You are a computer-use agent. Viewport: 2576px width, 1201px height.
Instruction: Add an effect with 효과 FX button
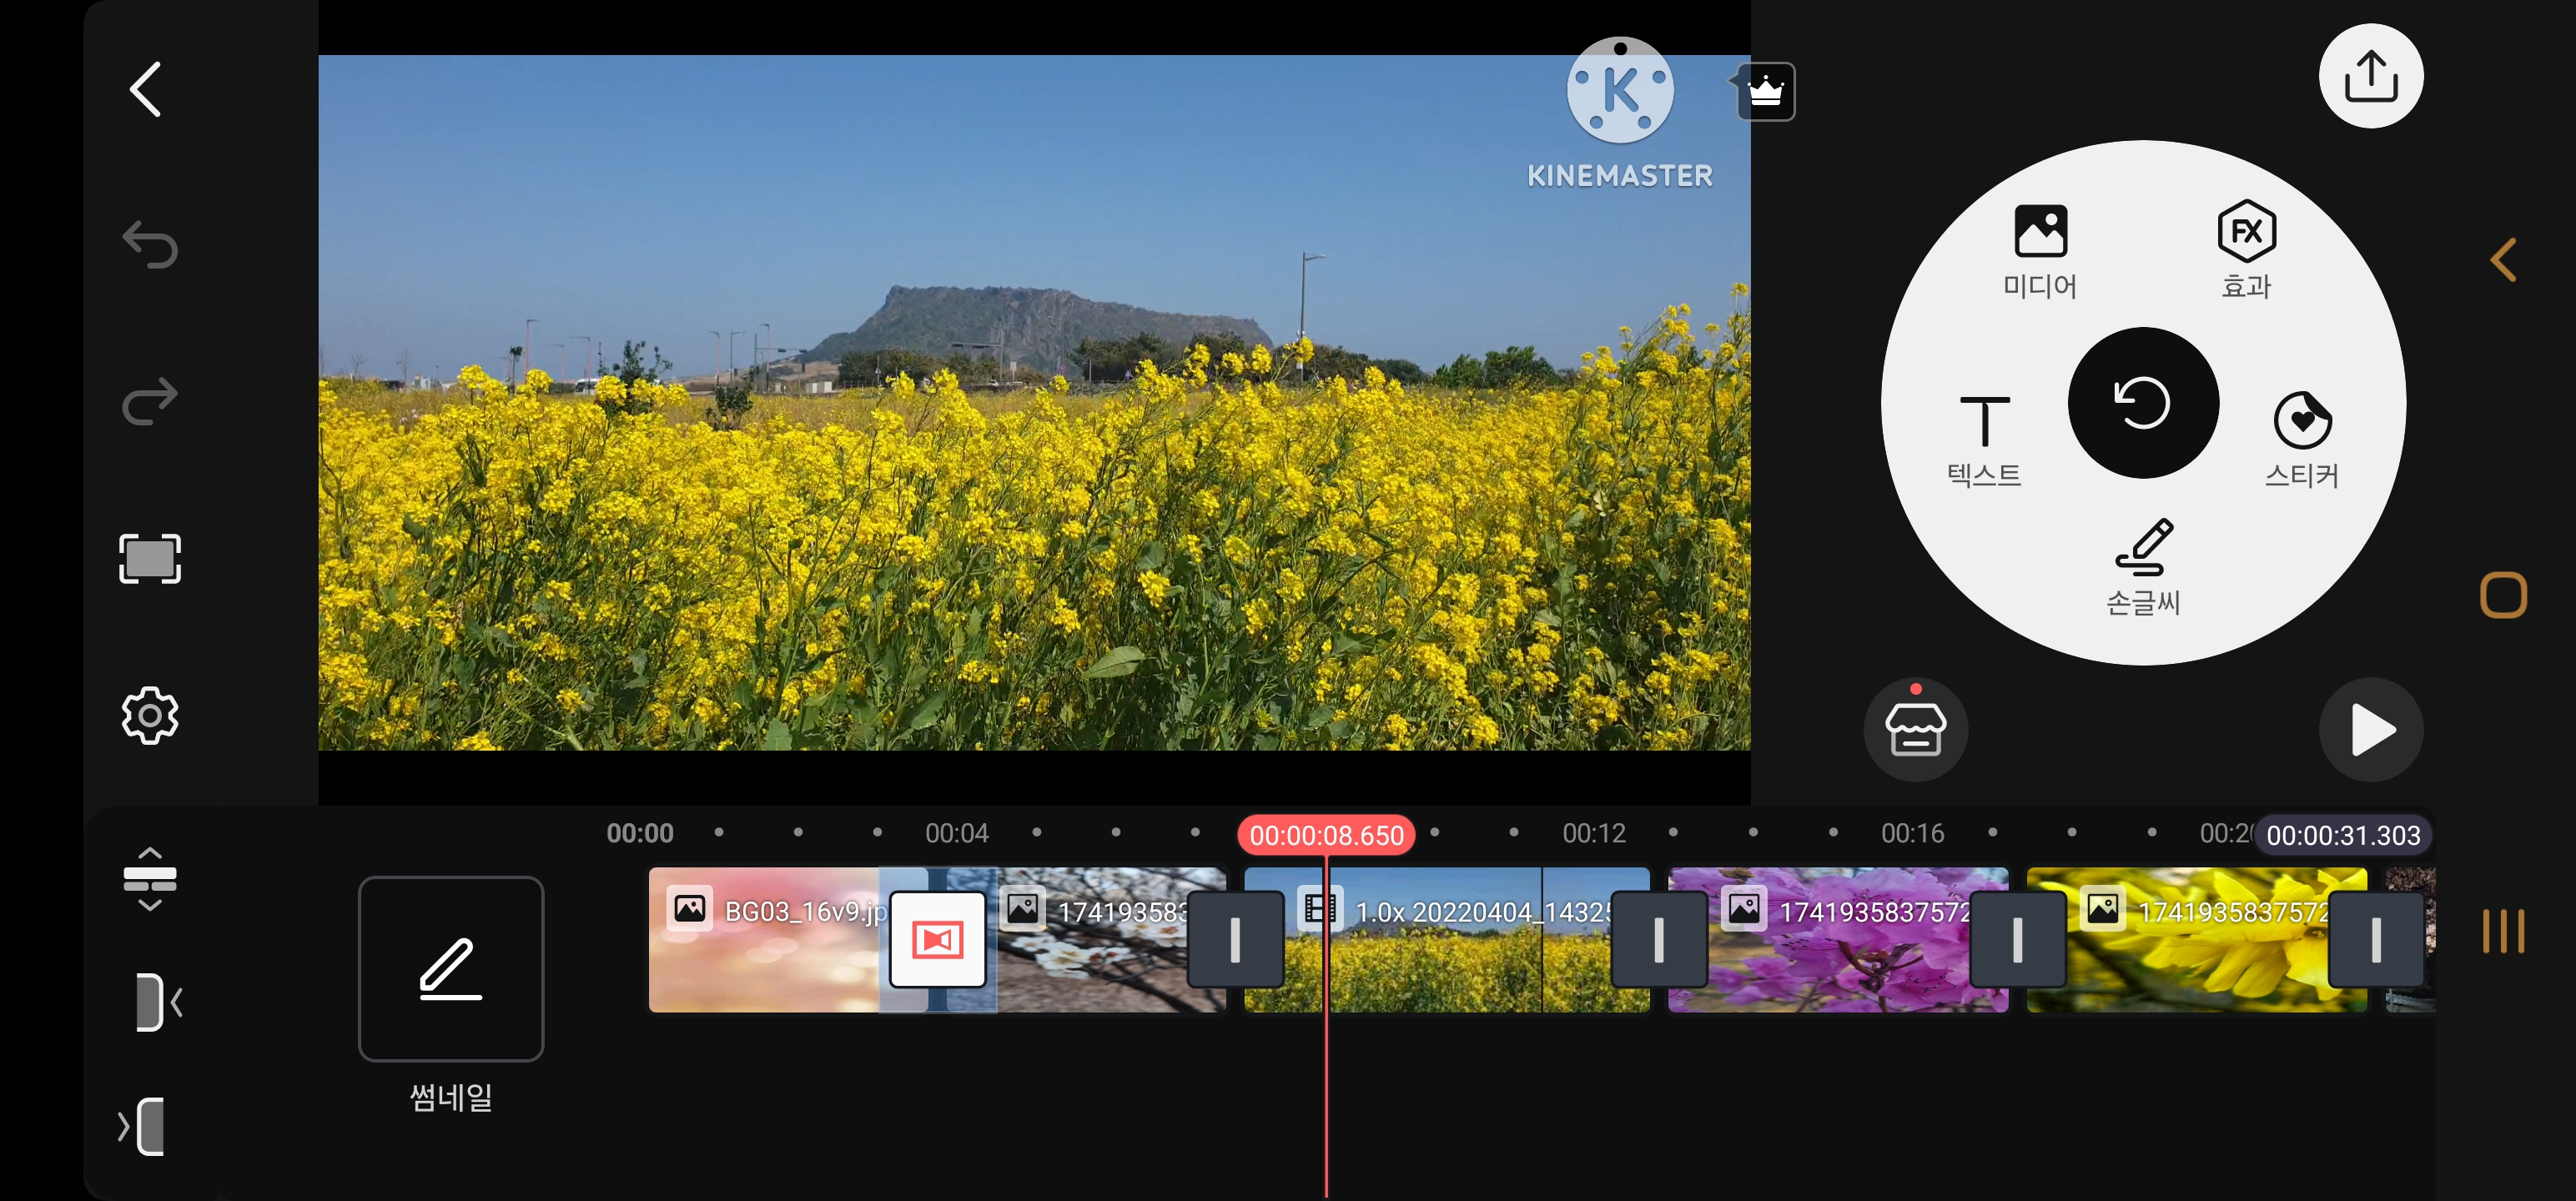pos(2246,250)
